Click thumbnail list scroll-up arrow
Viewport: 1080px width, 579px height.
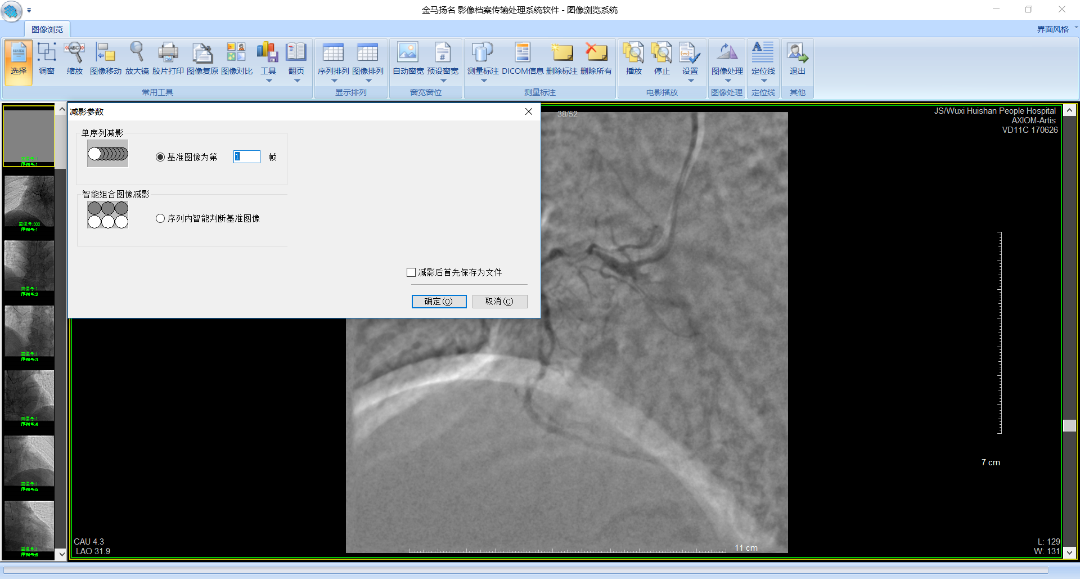(61, 109)
